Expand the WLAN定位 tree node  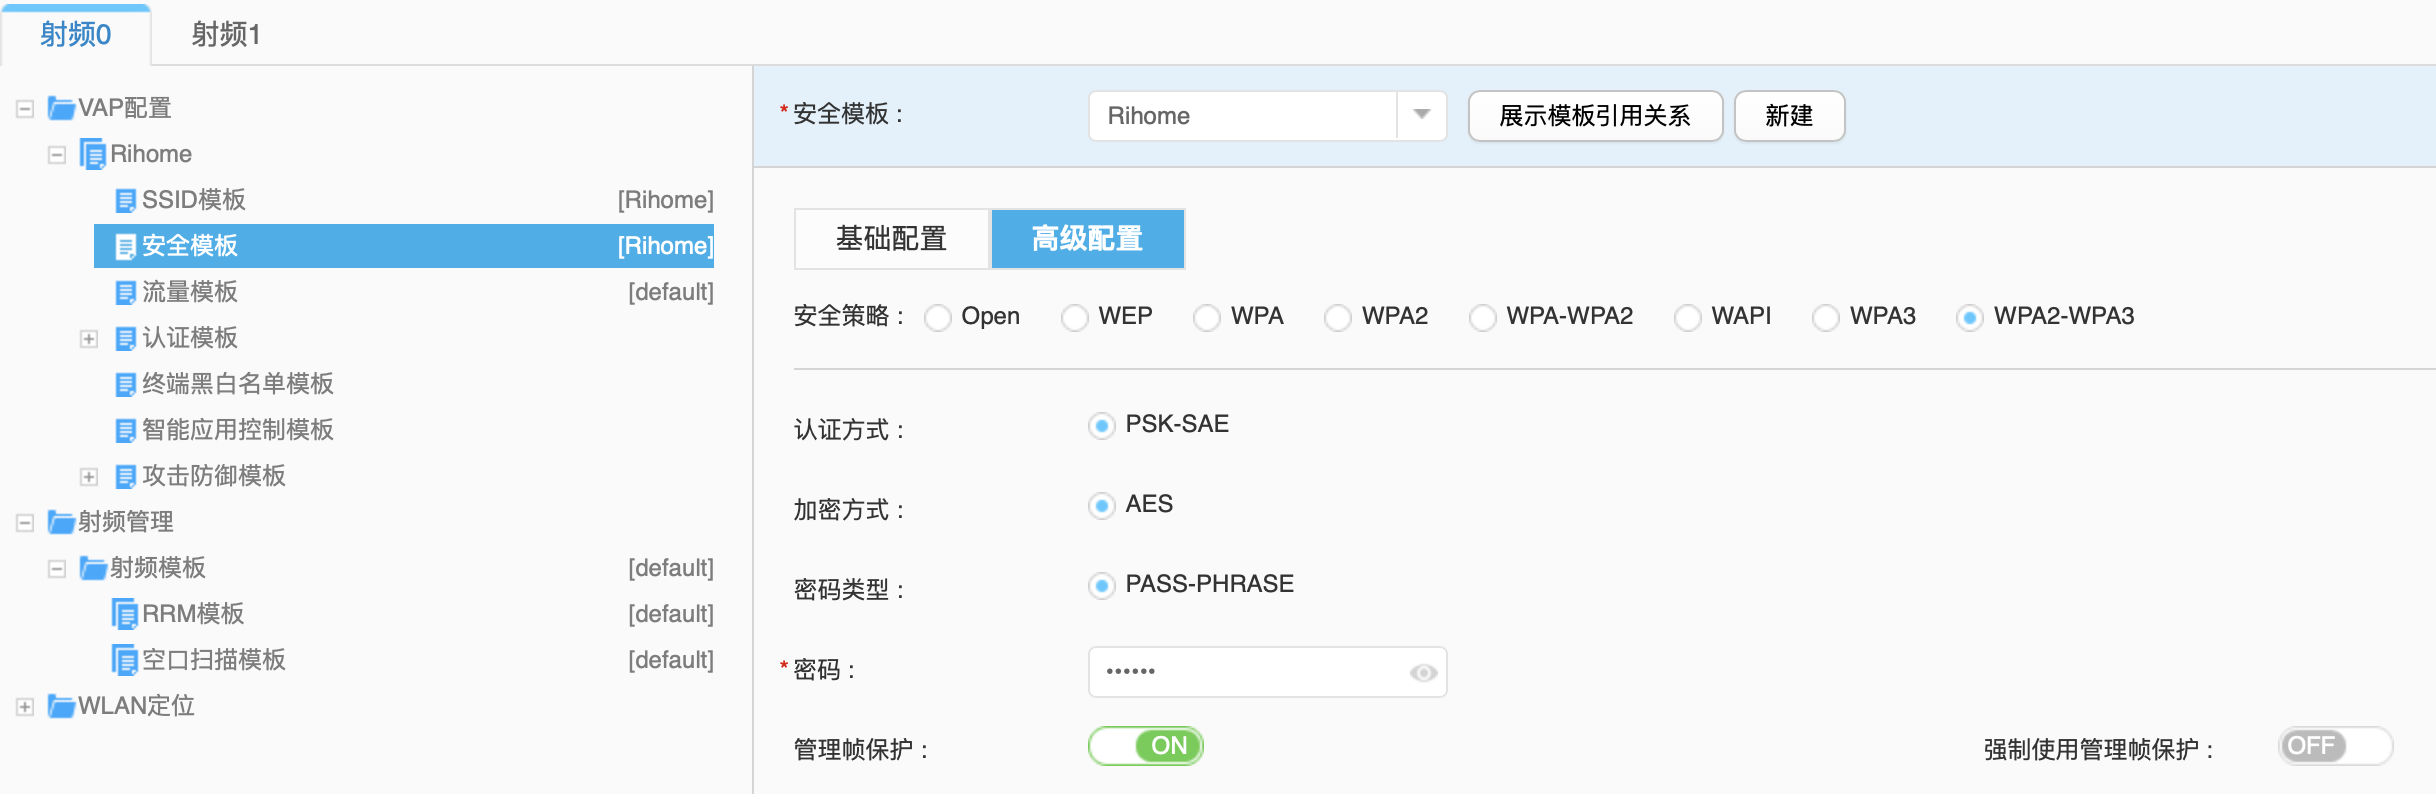coord(25,707)
